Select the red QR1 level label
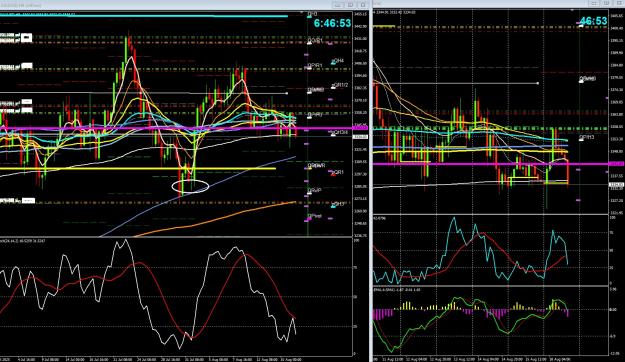The image size is (625, 362). coord(337,172)
